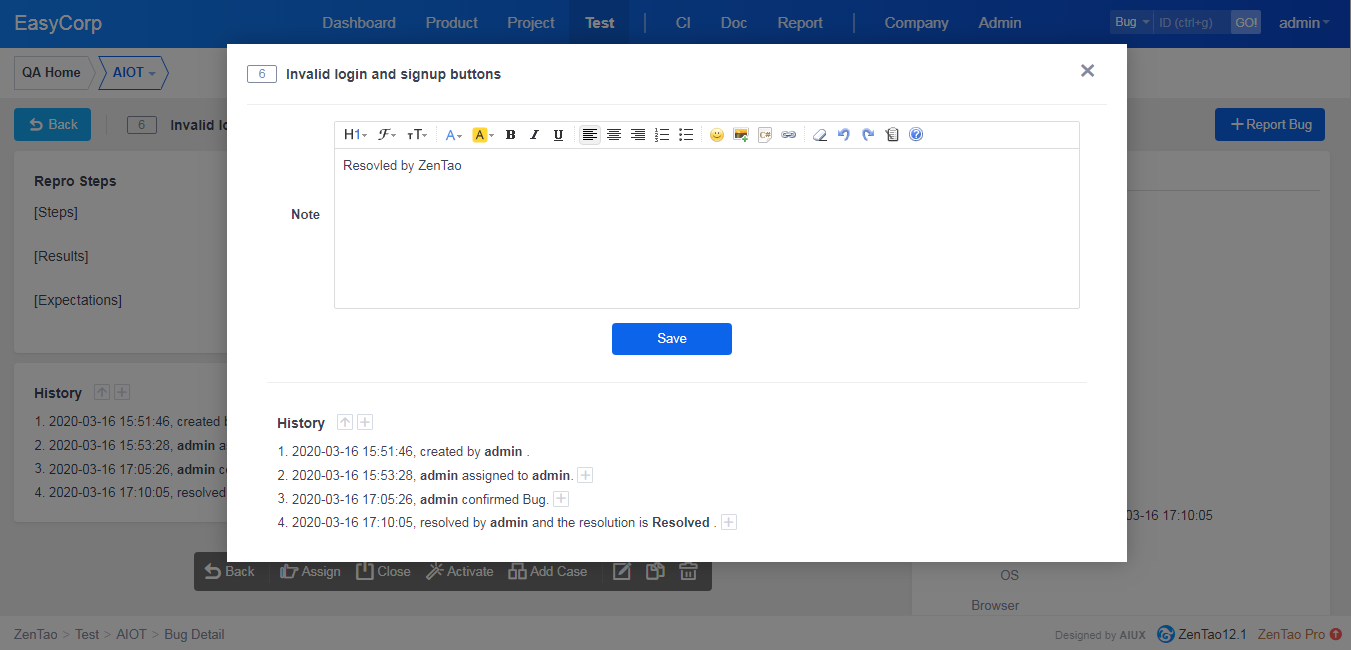
Task: Open the font family dropdown
Action: point(387,135)
